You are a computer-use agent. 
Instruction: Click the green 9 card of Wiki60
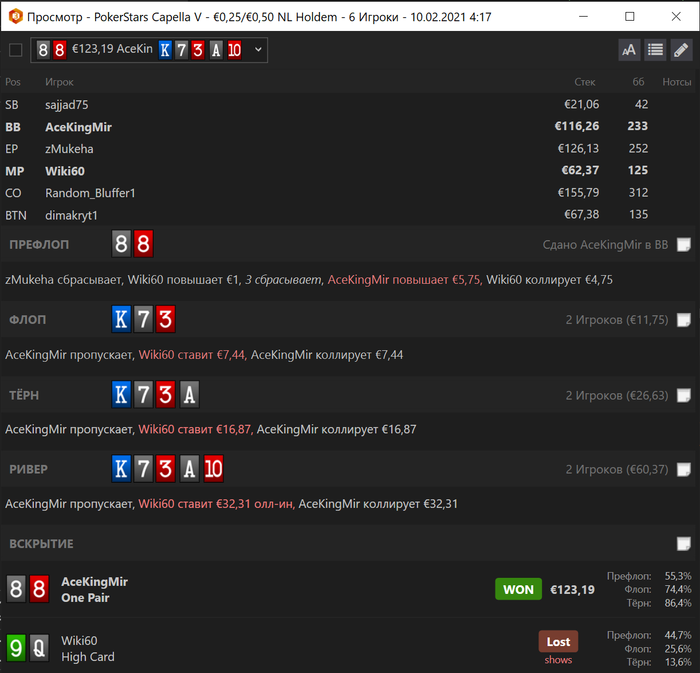[x=16, y=648]
